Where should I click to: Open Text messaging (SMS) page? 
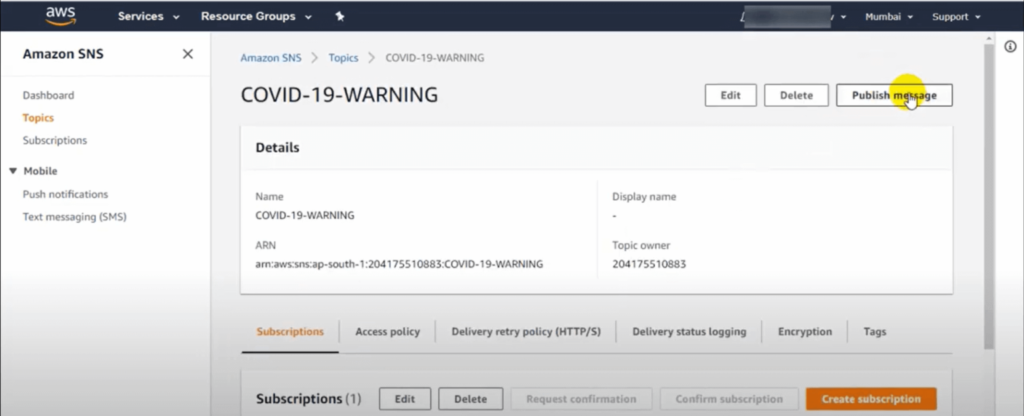[74, 217]
